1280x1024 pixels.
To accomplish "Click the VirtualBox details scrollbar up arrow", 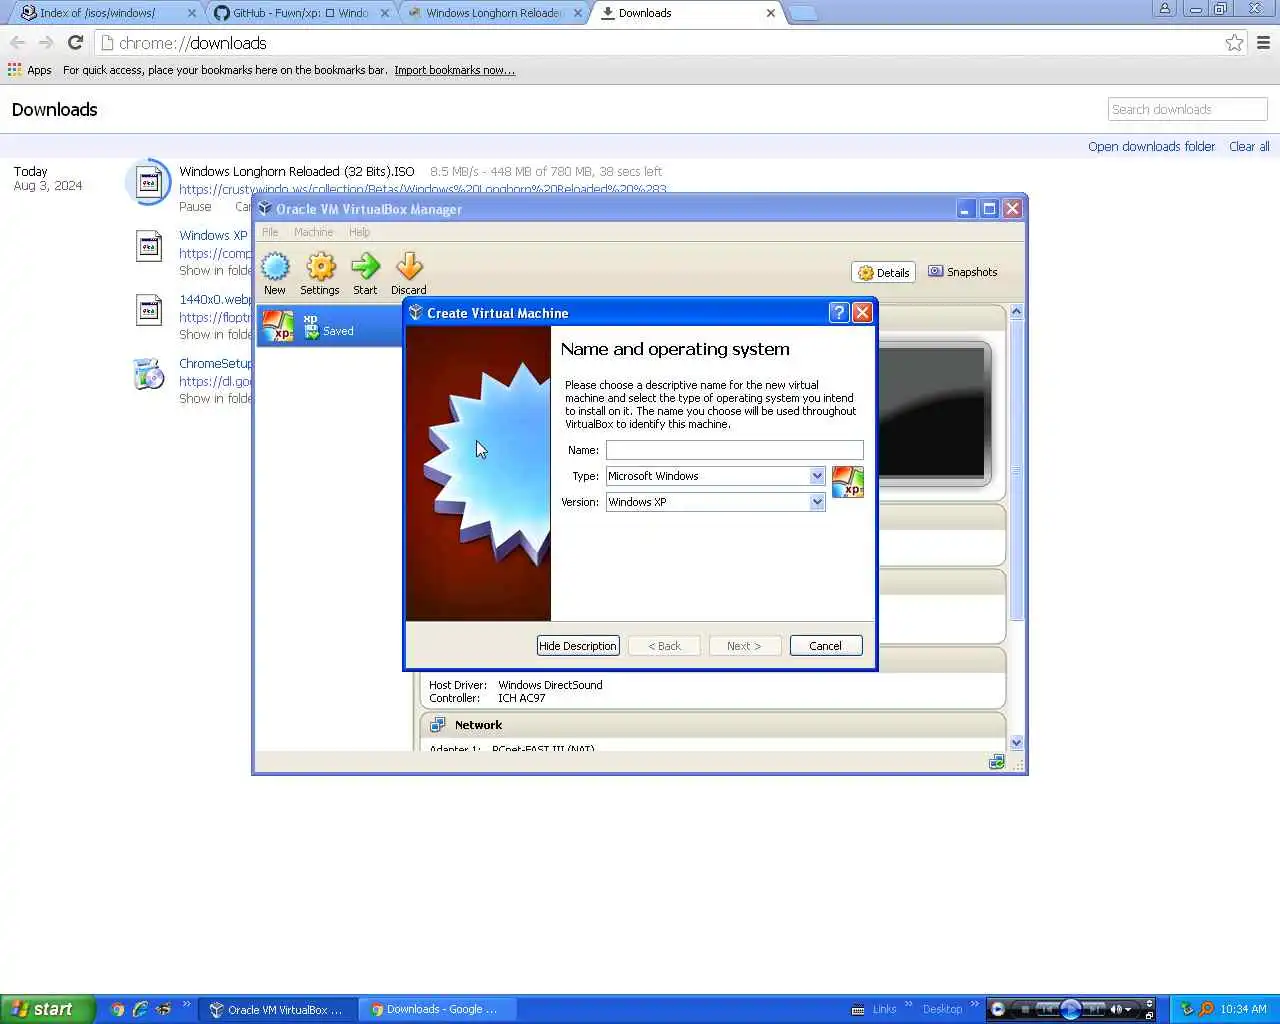I will point(1016,311).
